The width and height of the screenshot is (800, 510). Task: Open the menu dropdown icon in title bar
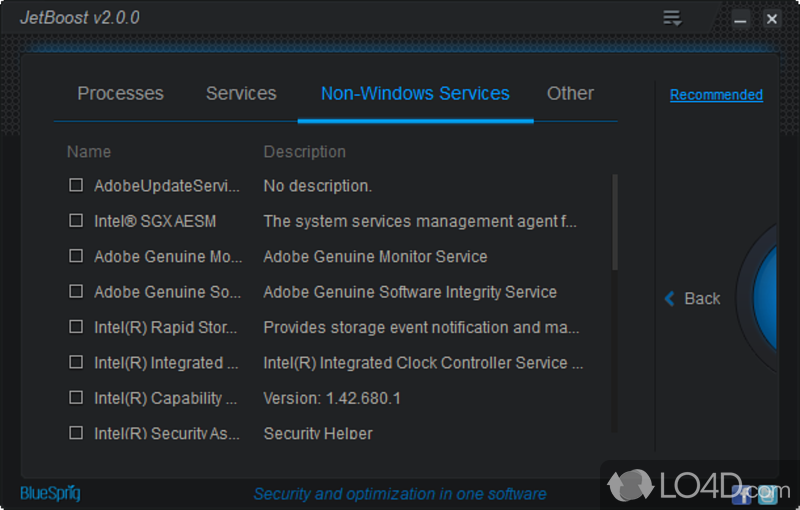click(672, 18)
